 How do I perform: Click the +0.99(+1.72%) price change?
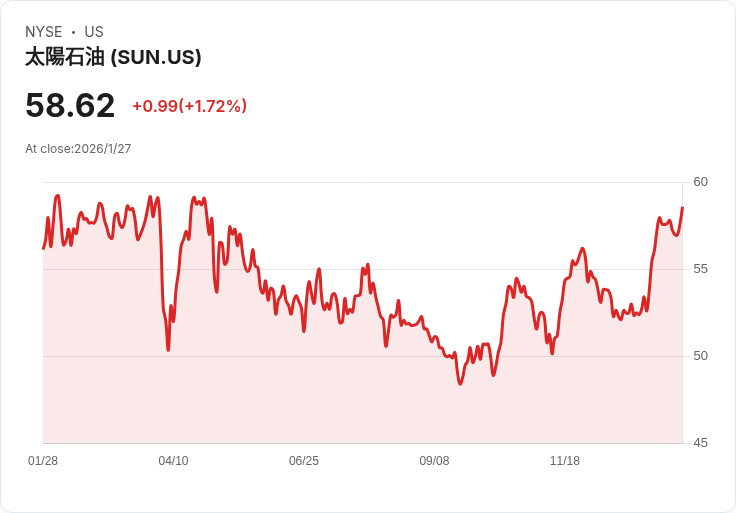189,106
